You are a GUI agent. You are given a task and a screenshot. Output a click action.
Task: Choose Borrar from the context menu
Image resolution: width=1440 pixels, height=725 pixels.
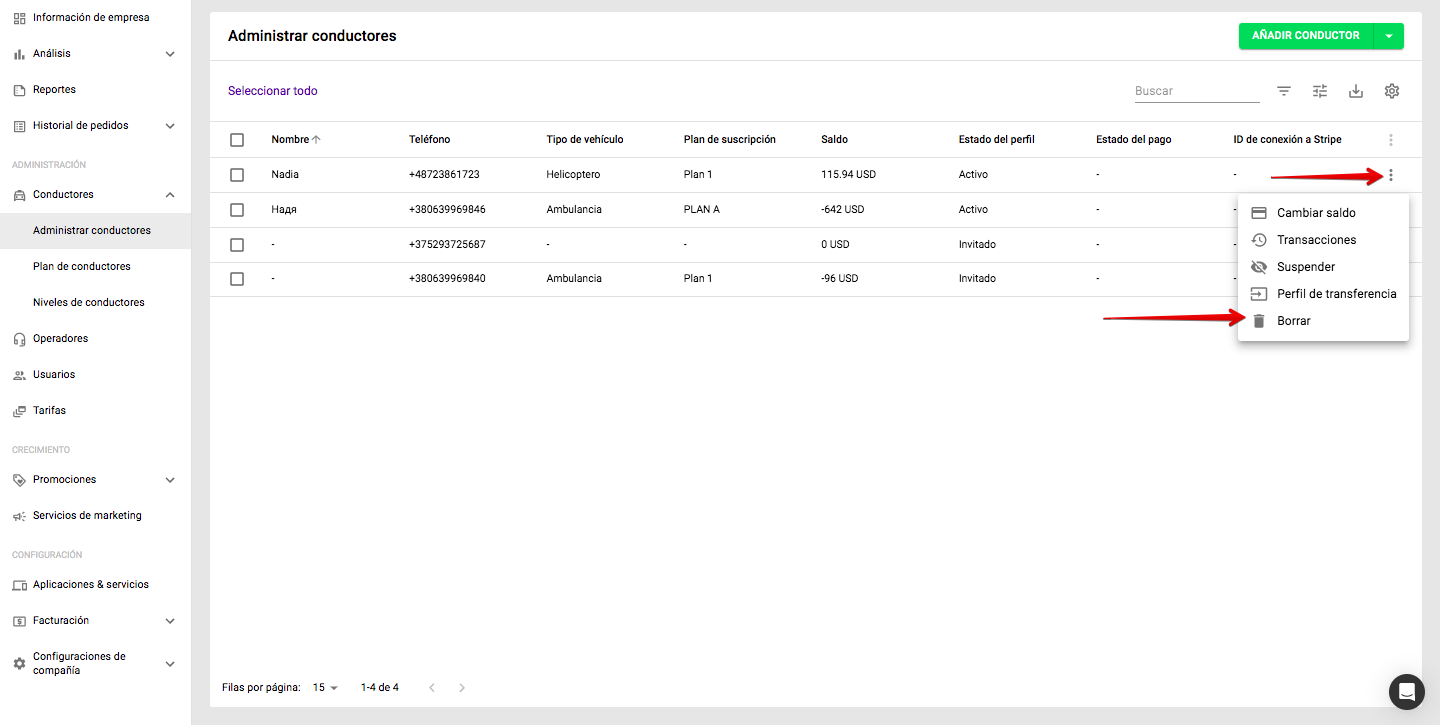point(1323,321)
